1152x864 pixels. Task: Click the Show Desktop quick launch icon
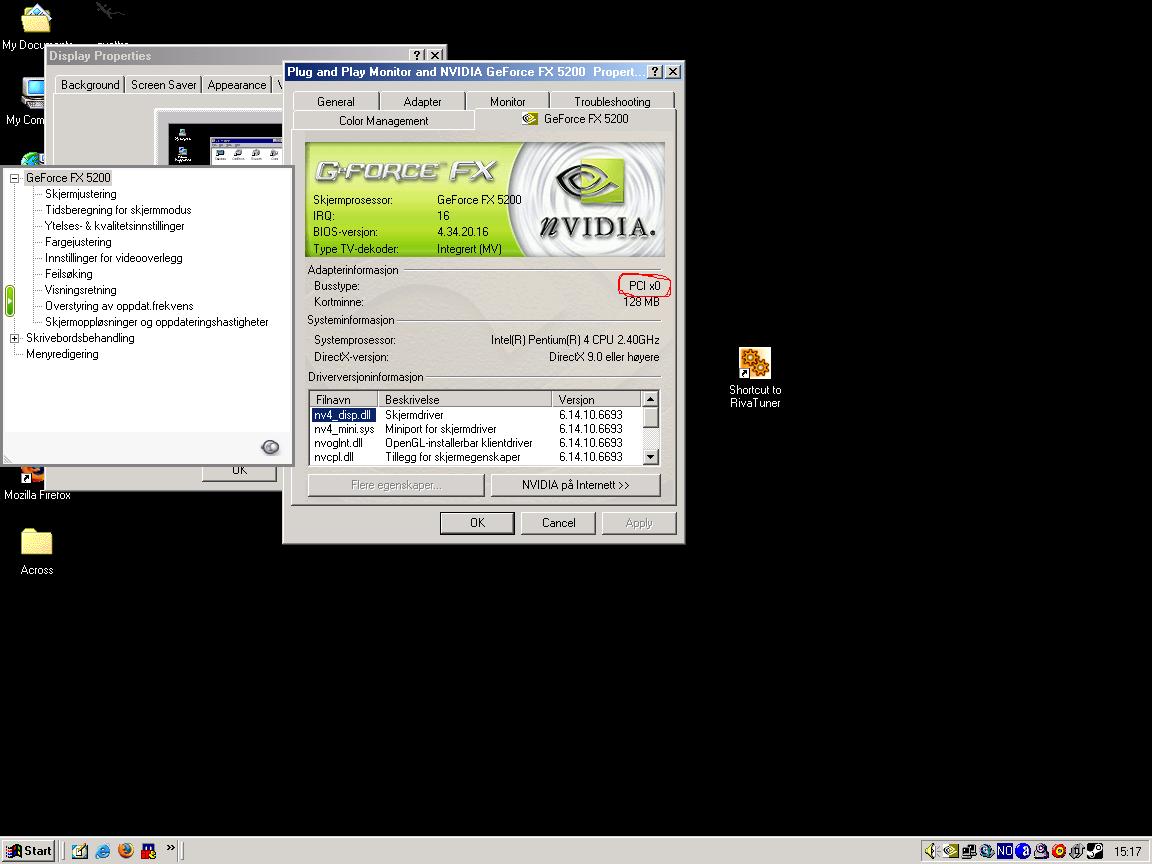[80, 851]
